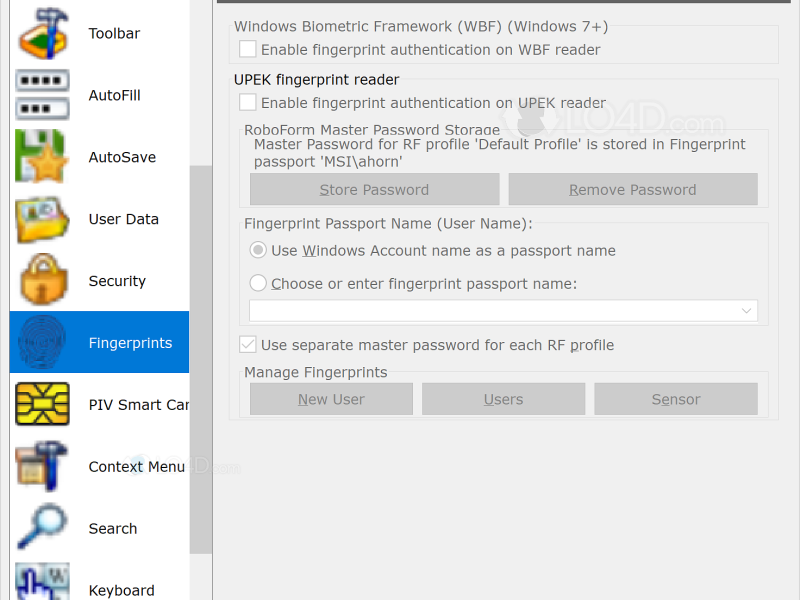Toggle separate master password for each RF profile
Image resolution: width=800 pixels, height=600 pixels.
point(248,345)
